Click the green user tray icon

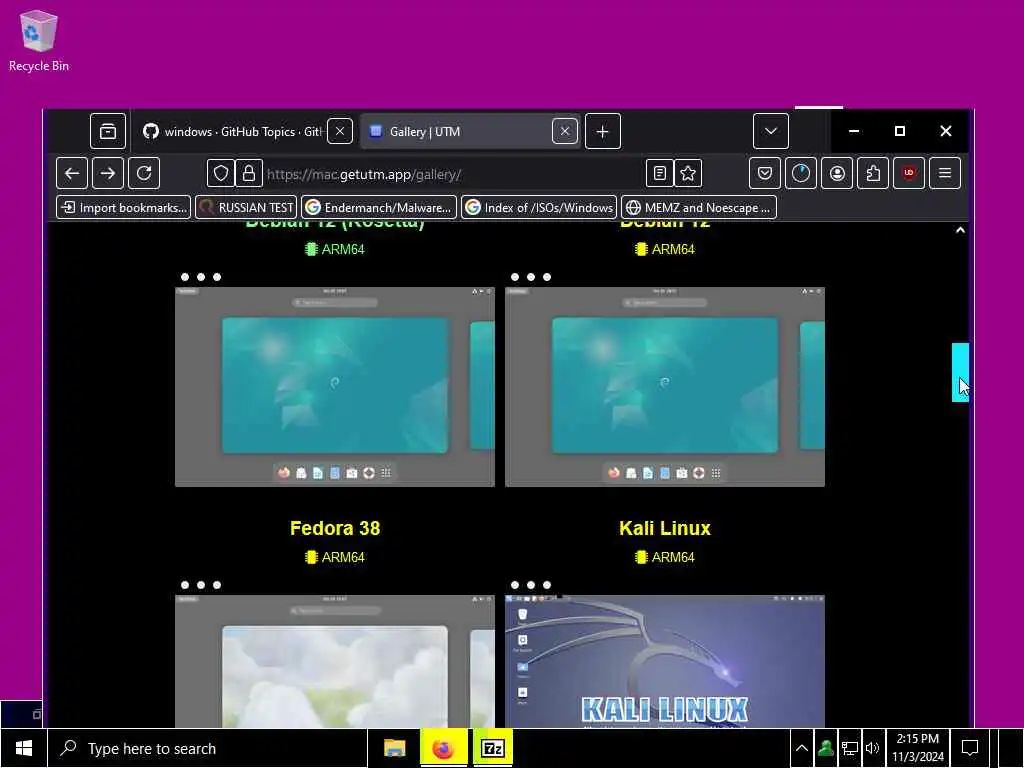[825, 748]
